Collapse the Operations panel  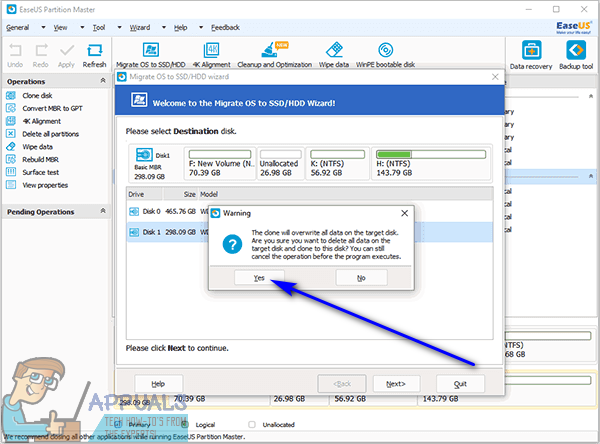click(x=103, y=81)
